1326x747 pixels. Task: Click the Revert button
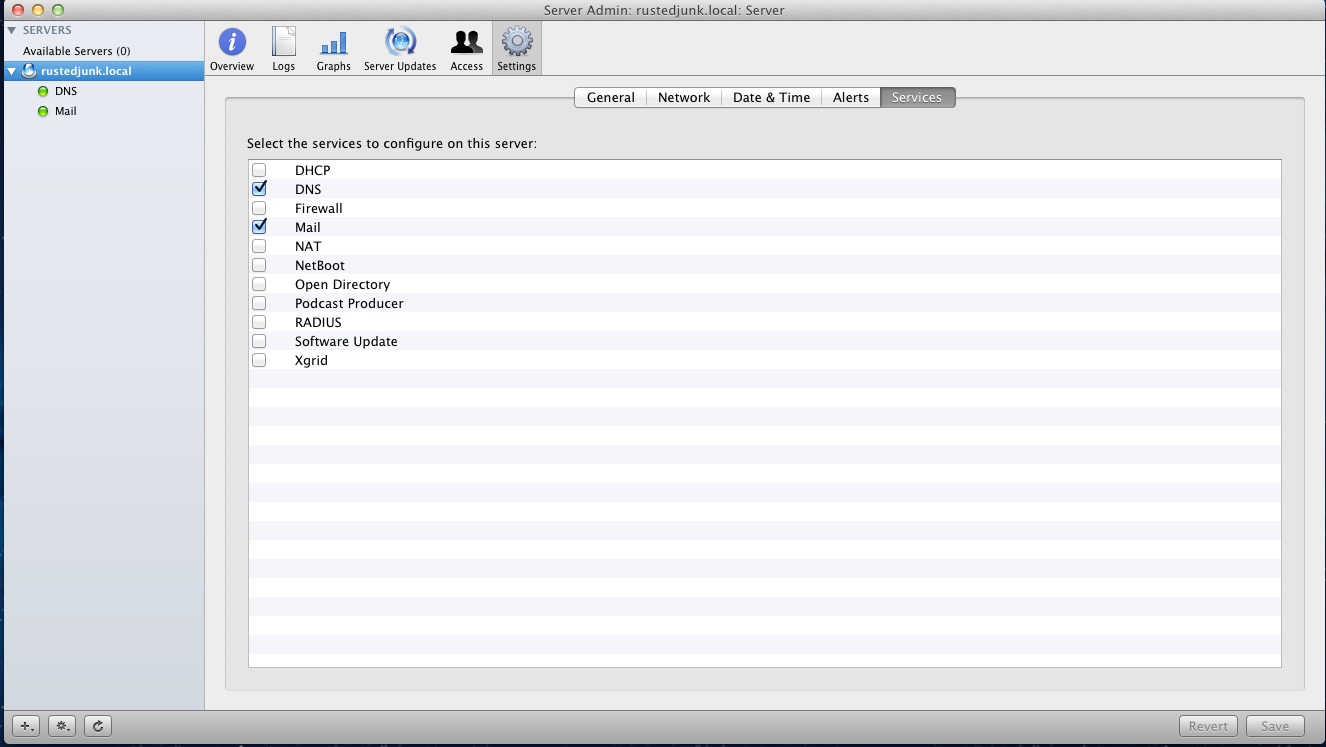tap(1208, 726)
